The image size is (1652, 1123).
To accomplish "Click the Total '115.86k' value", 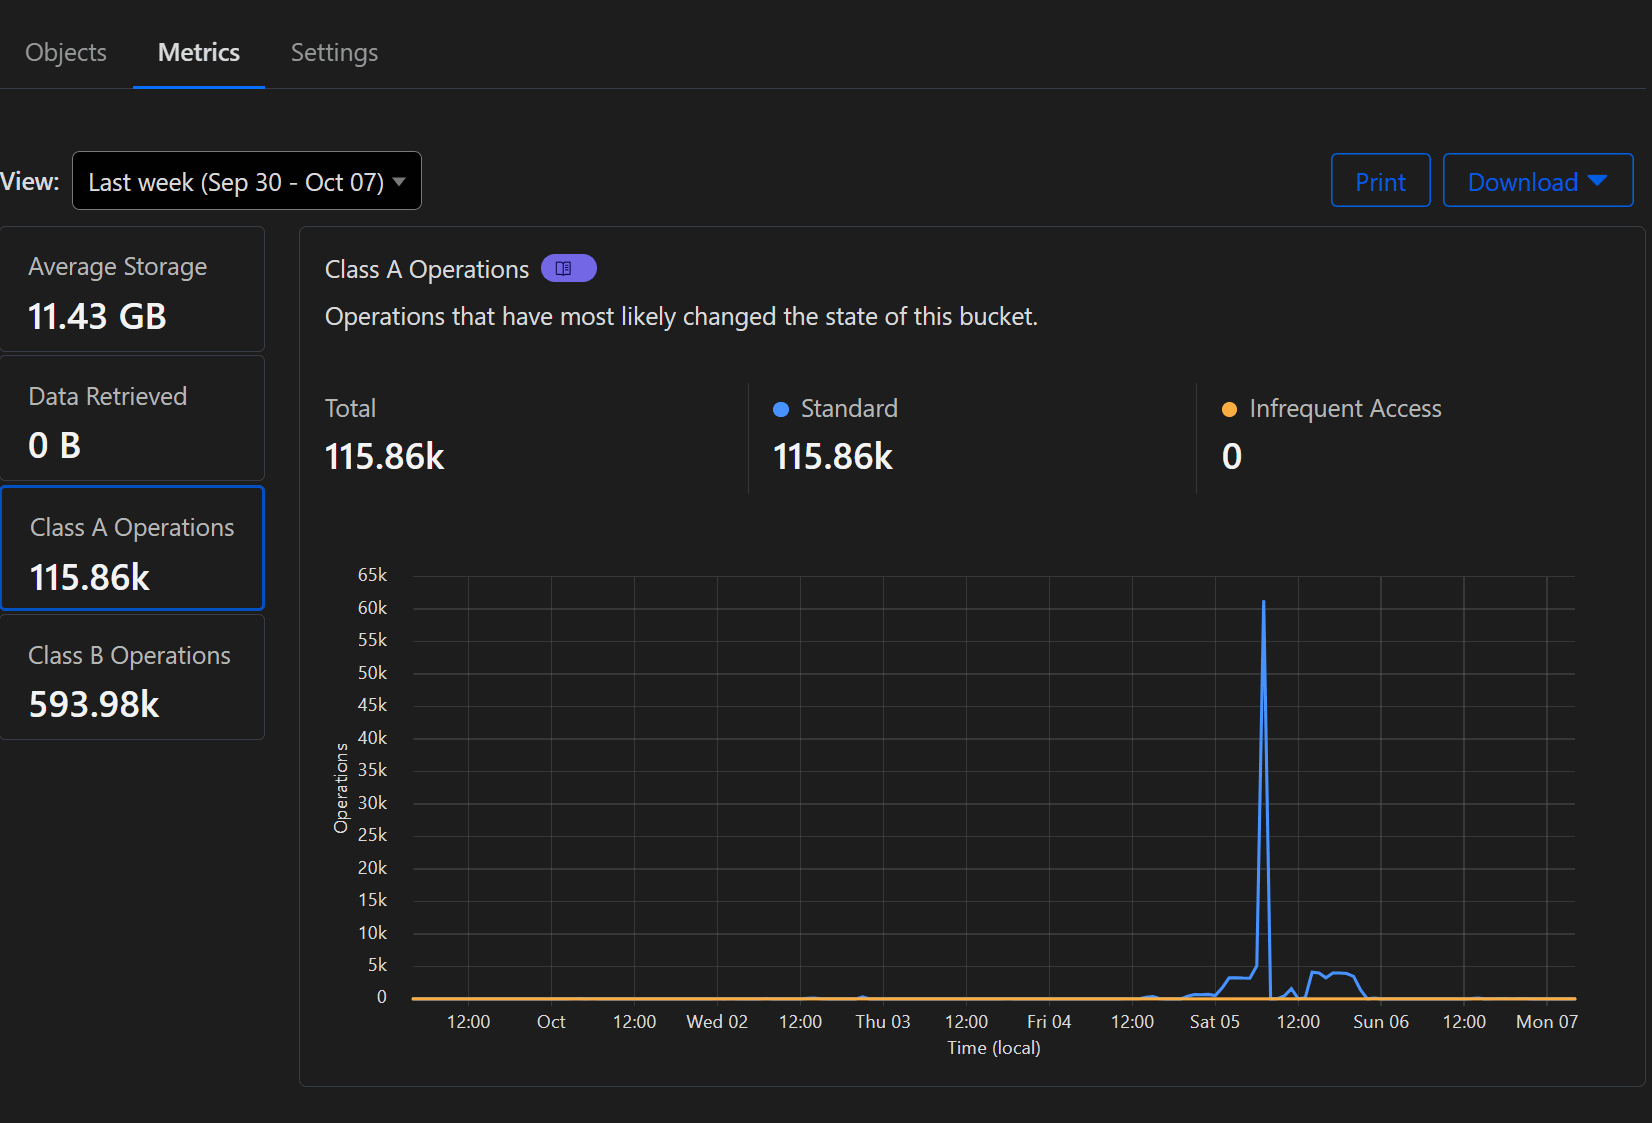I will tap(384, 457).
